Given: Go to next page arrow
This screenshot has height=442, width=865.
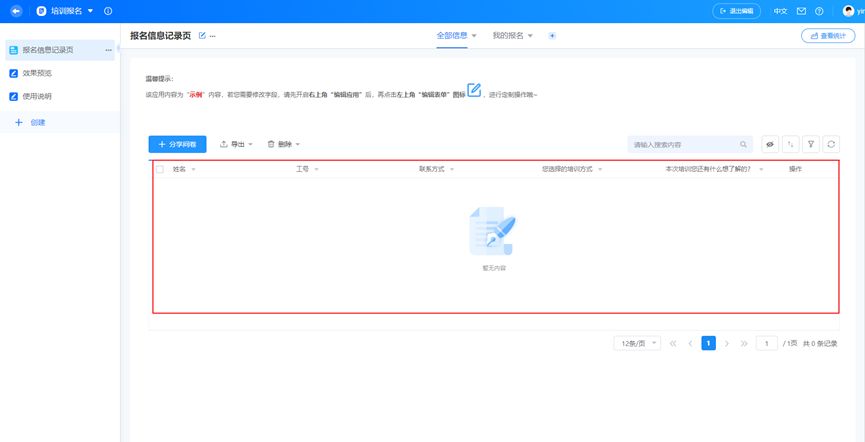Looking at the screenshot, I should 727,343.
